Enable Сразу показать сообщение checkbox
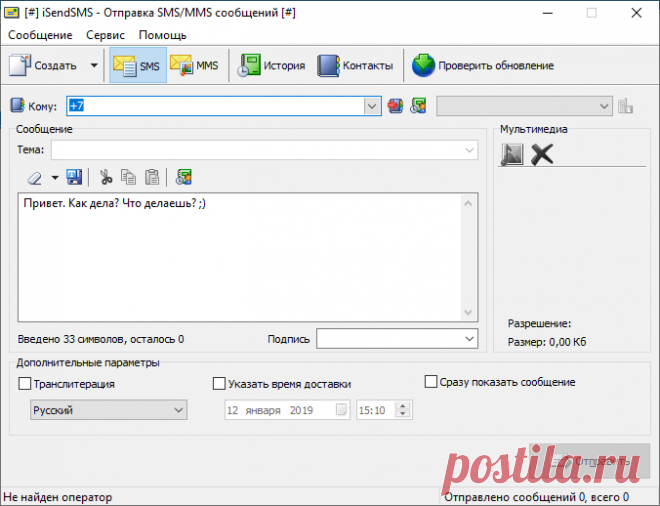 431,382
